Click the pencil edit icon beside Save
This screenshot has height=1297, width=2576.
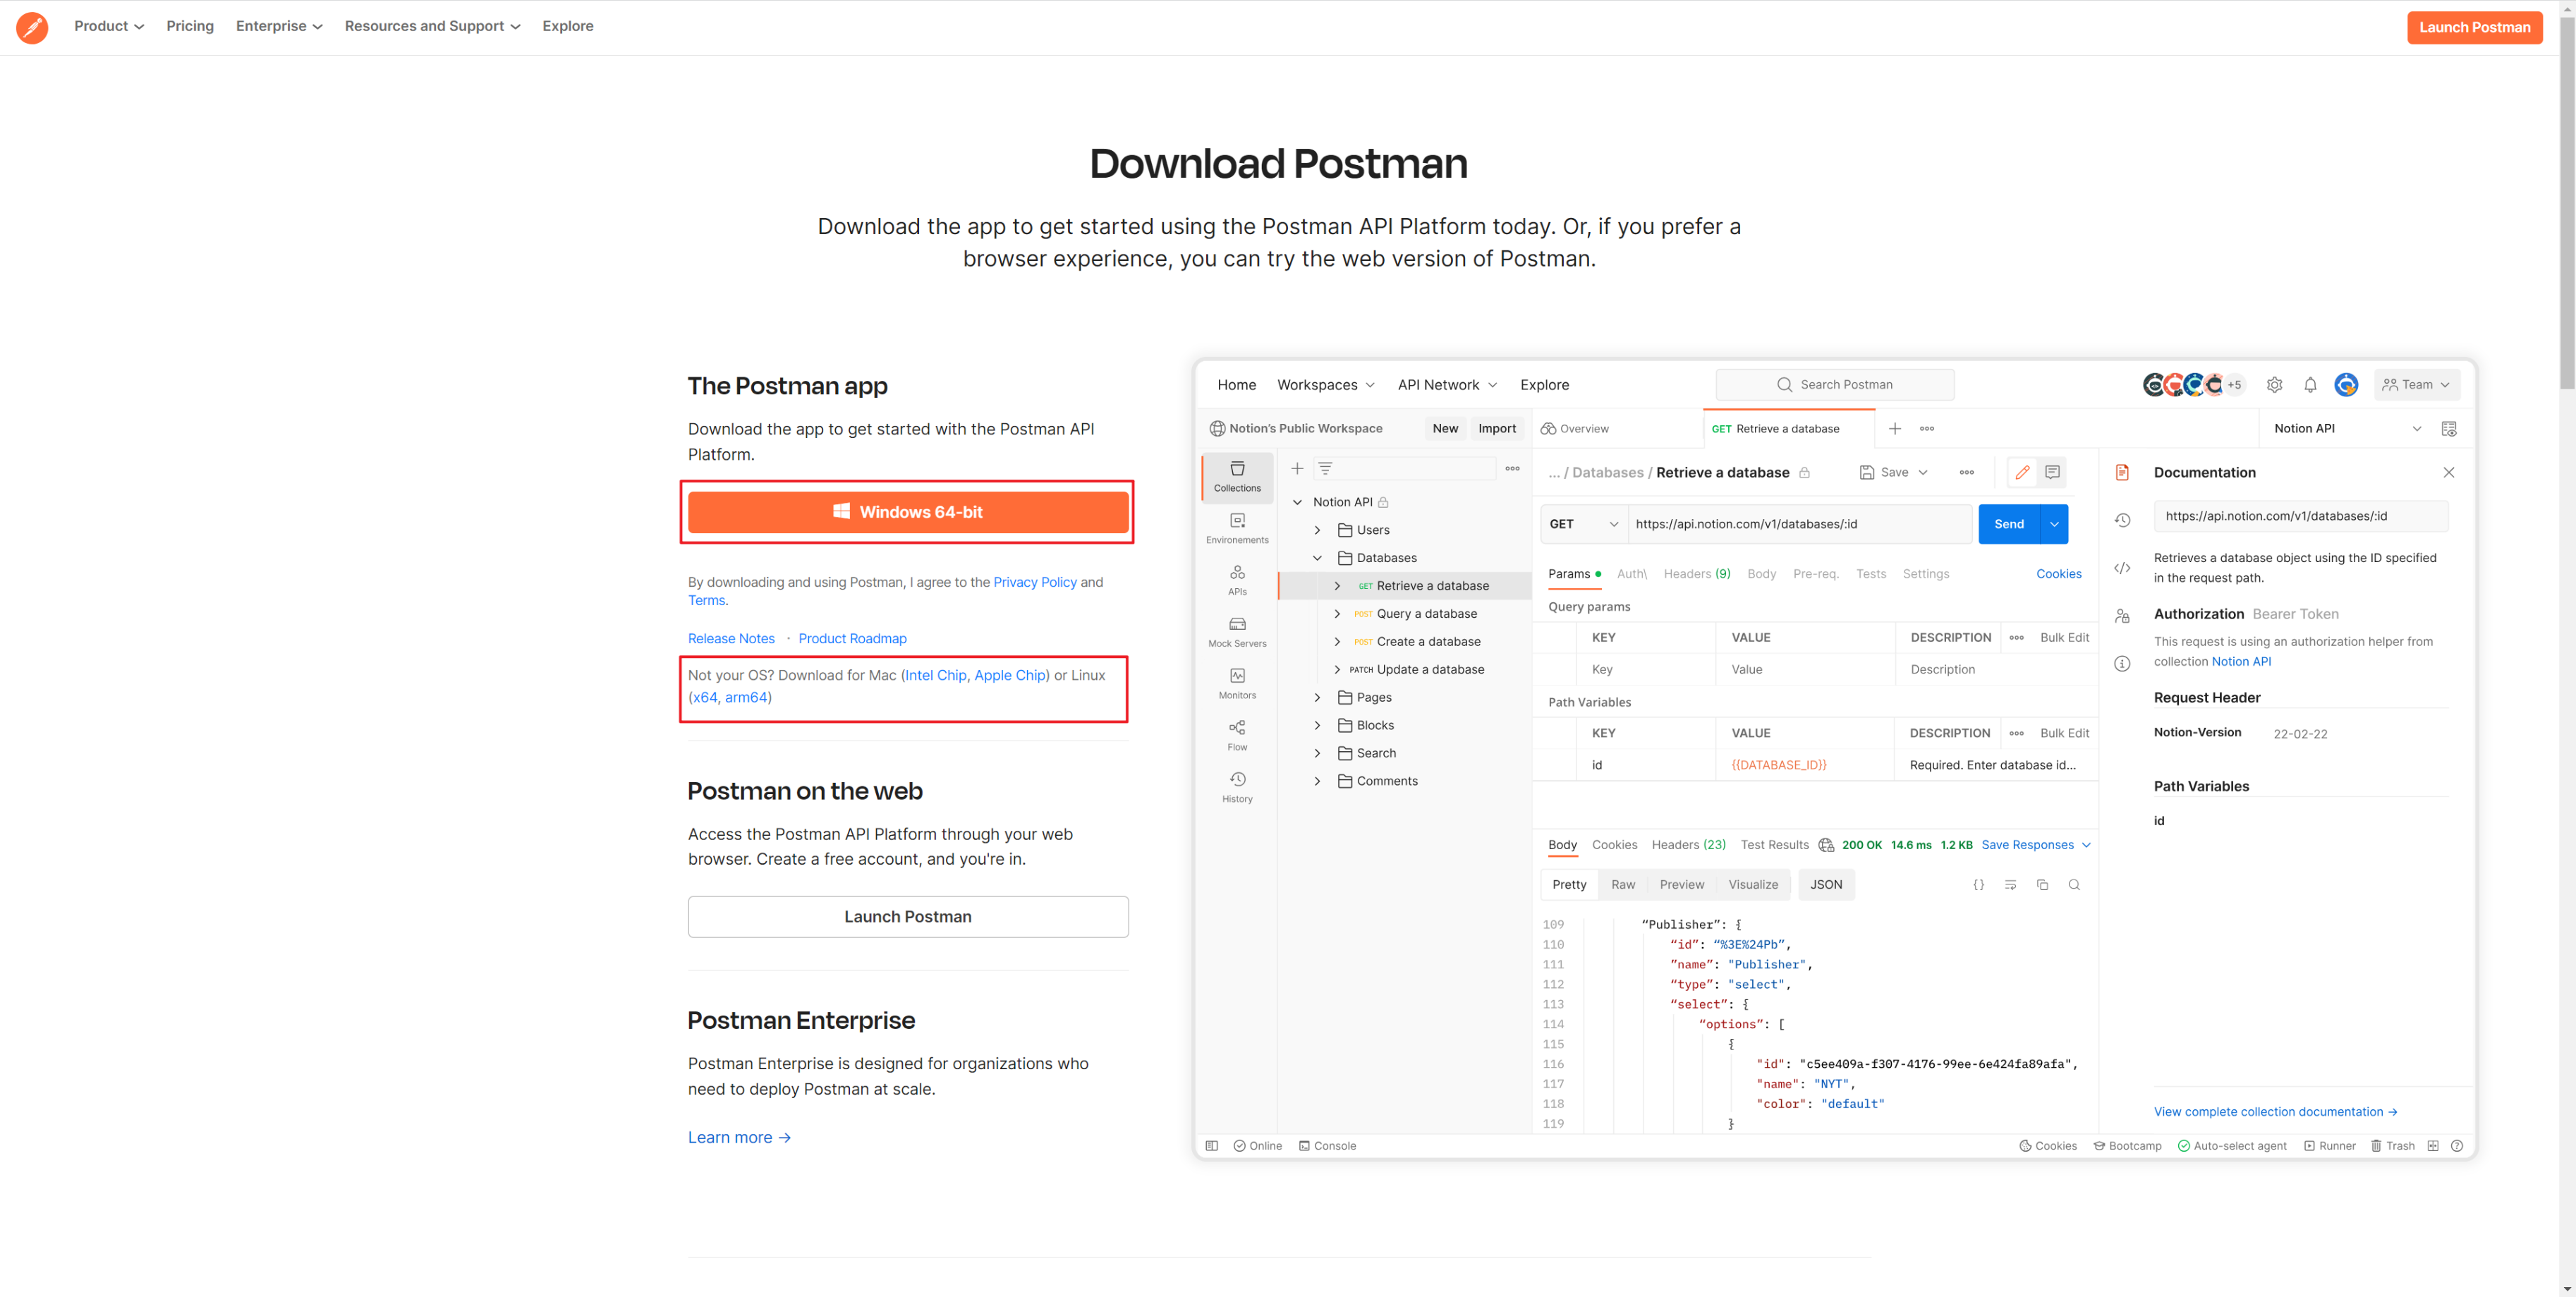(2022, 472)
